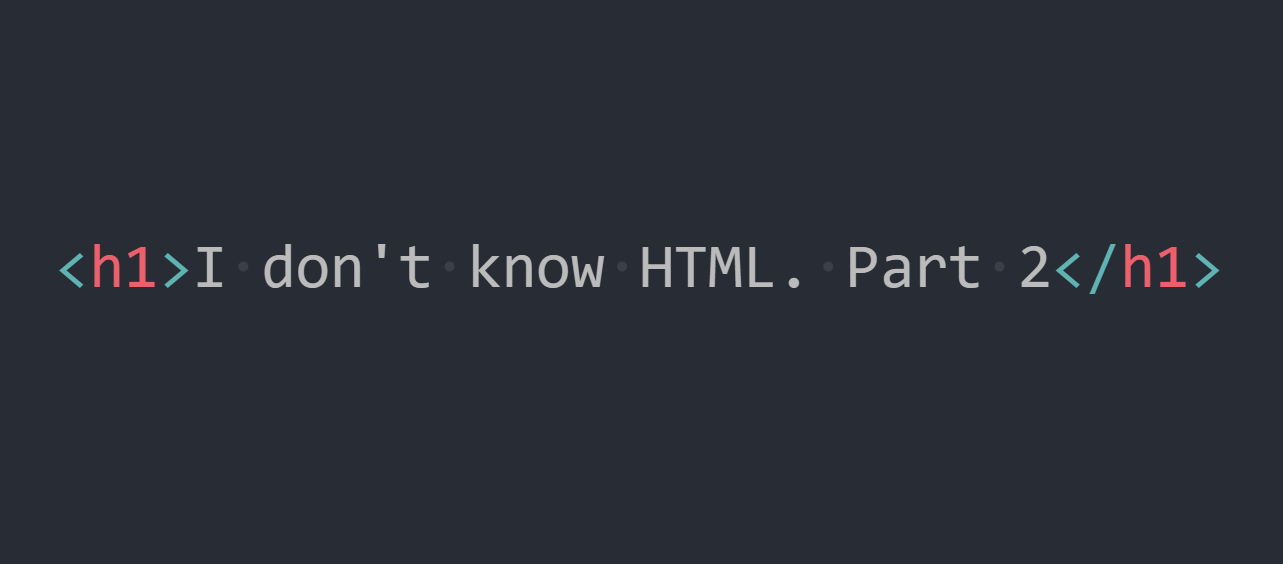The height and width of the screenshot is (564, 1283).
Task: Select the red h1 in the closing tag
Action: (1157, 268)
